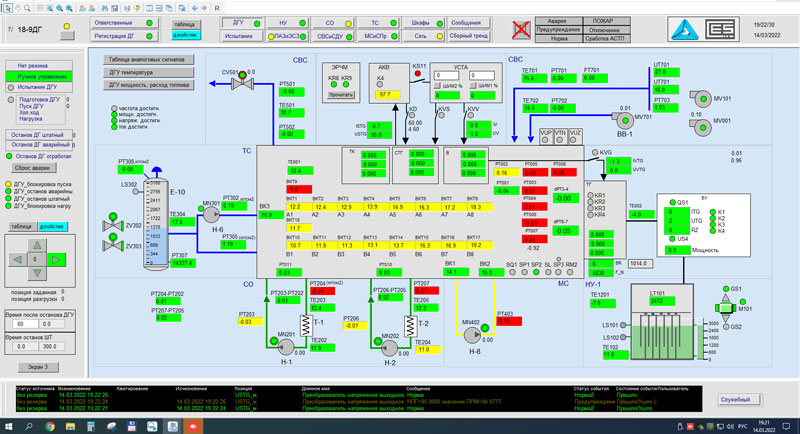Click the crossed-out red alarm icon

tap(521, 29)
